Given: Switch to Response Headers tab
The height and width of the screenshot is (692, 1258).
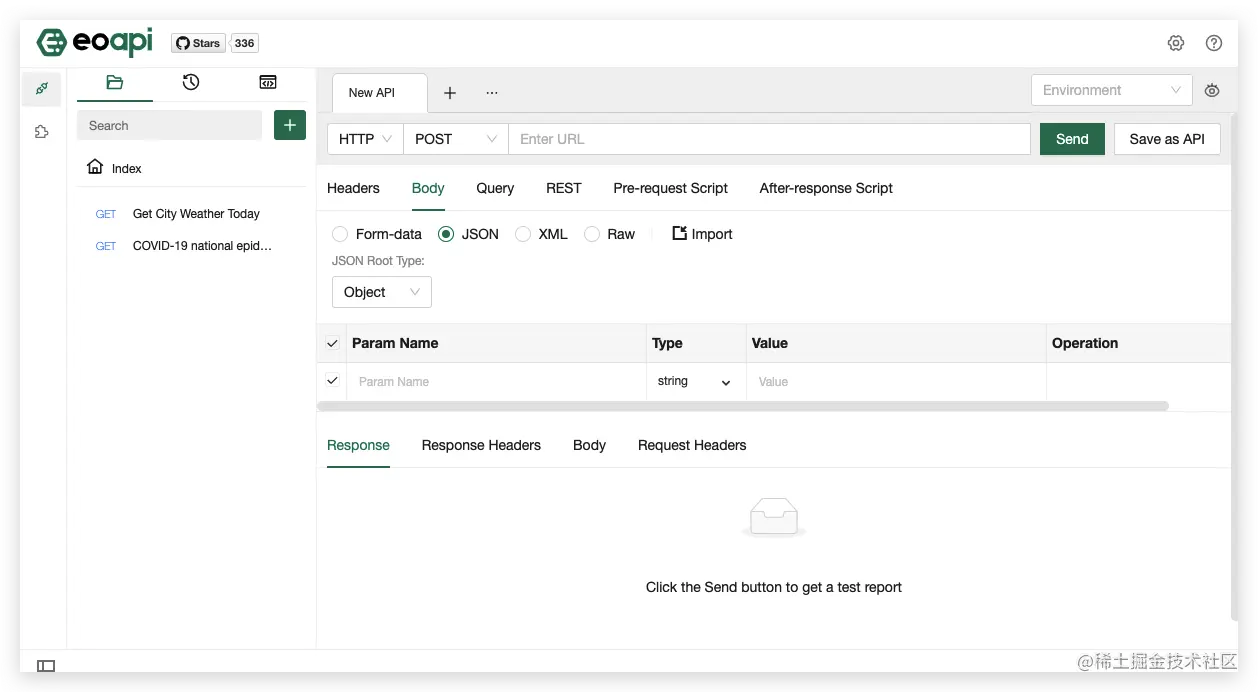Looking at the screenshot, I should (x=481, y=445).
